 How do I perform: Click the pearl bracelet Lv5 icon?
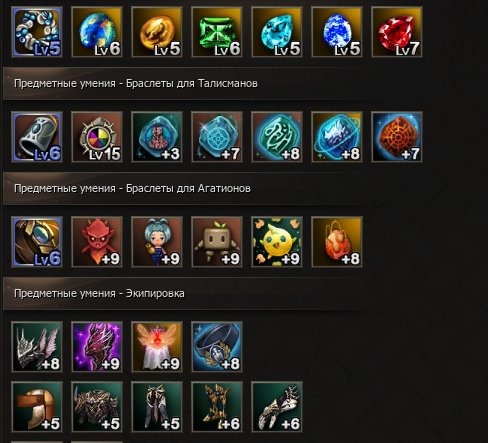(x=37, y=32)
